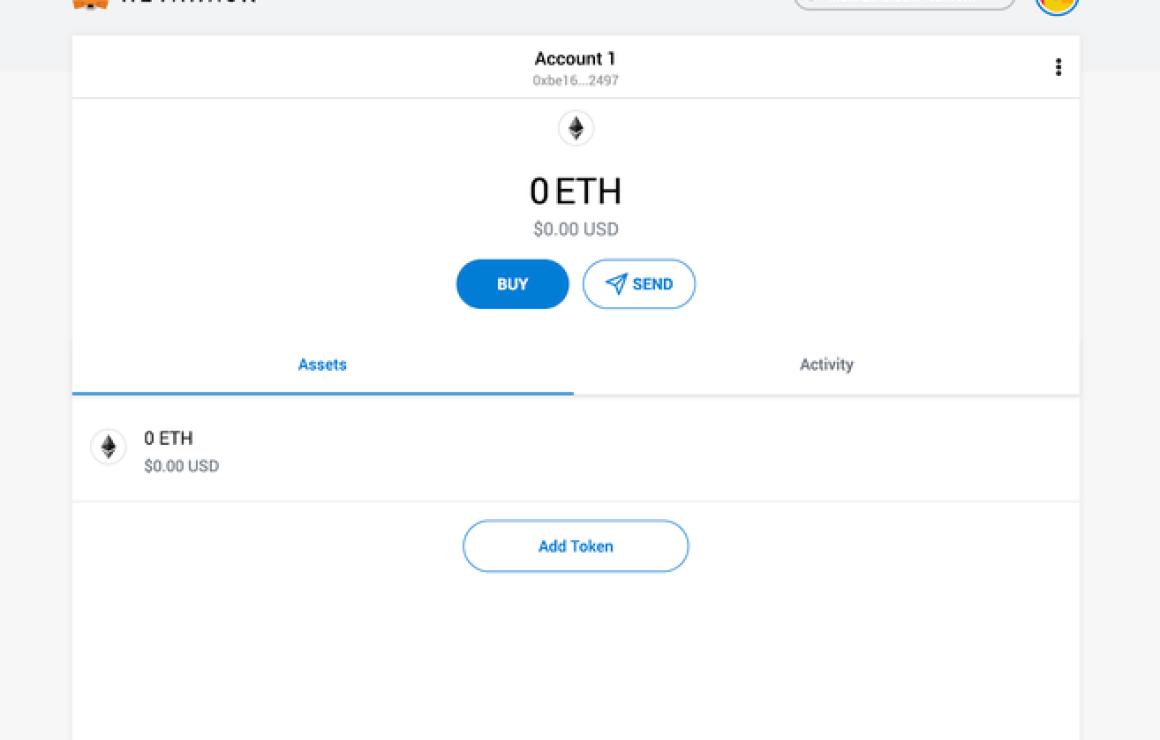This screenshot has width=1160, height=740.
Task: Click the large 0 ETH balance
Action: tap(576, 192)
